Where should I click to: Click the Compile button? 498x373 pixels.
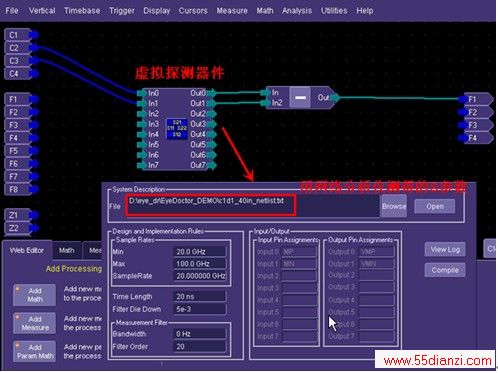[x=445, y=270]
